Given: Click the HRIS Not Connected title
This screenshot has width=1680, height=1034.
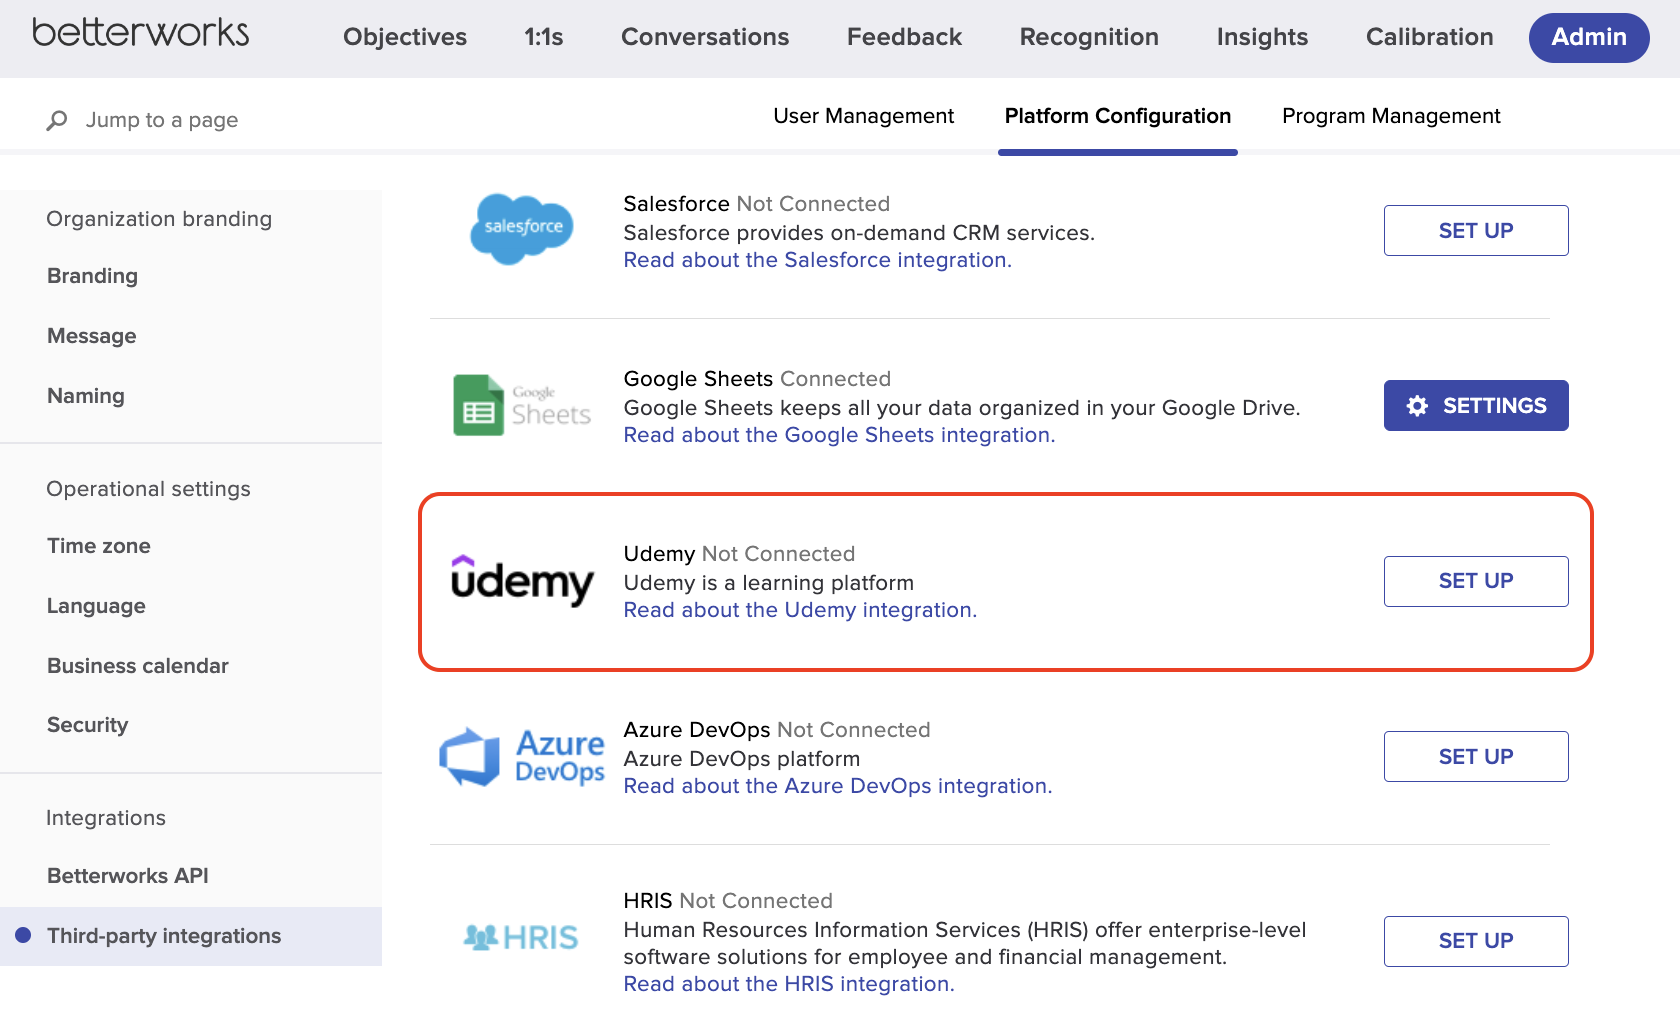Looking at the screenshot, I should [728, 901].
